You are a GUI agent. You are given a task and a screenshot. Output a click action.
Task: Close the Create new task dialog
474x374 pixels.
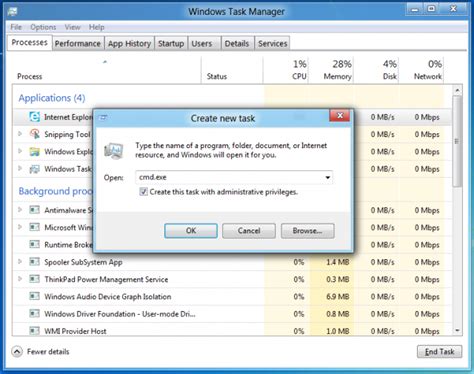340,116
